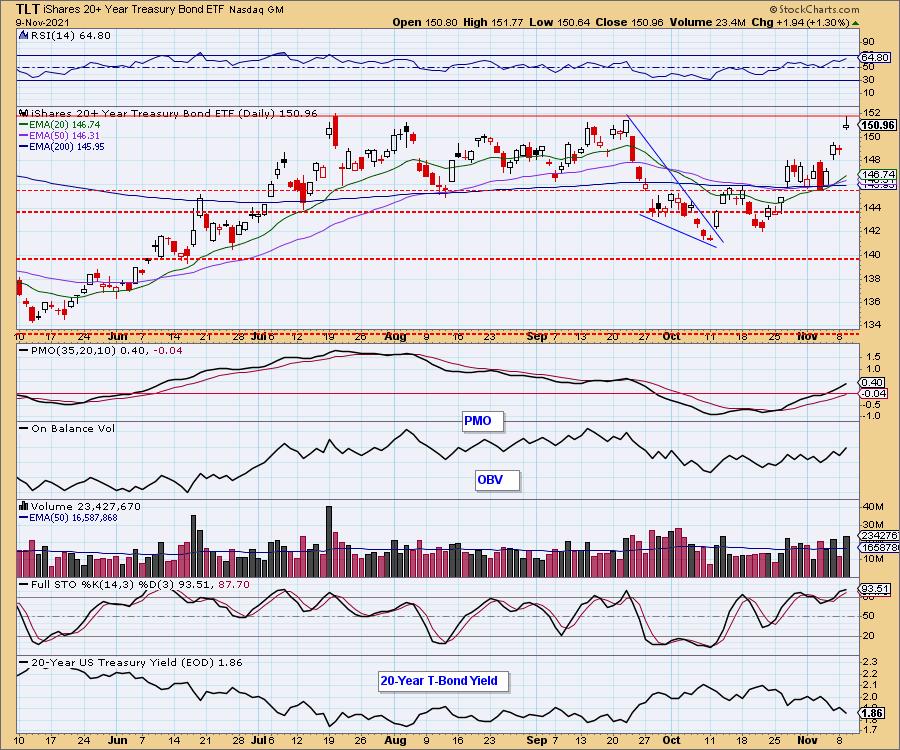
Task: Click the 2.3 yield axis label
Action: tap(870, 662)
